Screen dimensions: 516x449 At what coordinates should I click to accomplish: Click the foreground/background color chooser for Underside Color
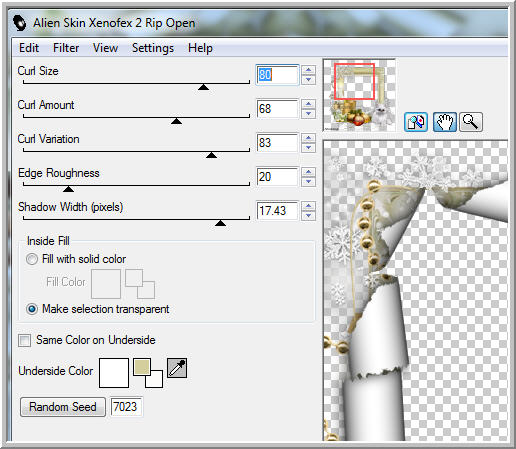point(148,373)
